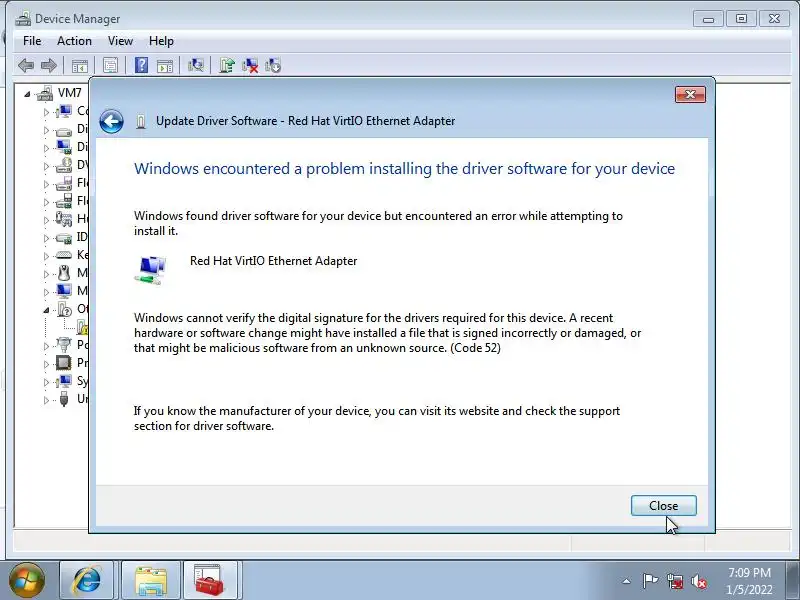The image size is (800, 600).
Task: Open the Action menu
Action: coord(74,41)
